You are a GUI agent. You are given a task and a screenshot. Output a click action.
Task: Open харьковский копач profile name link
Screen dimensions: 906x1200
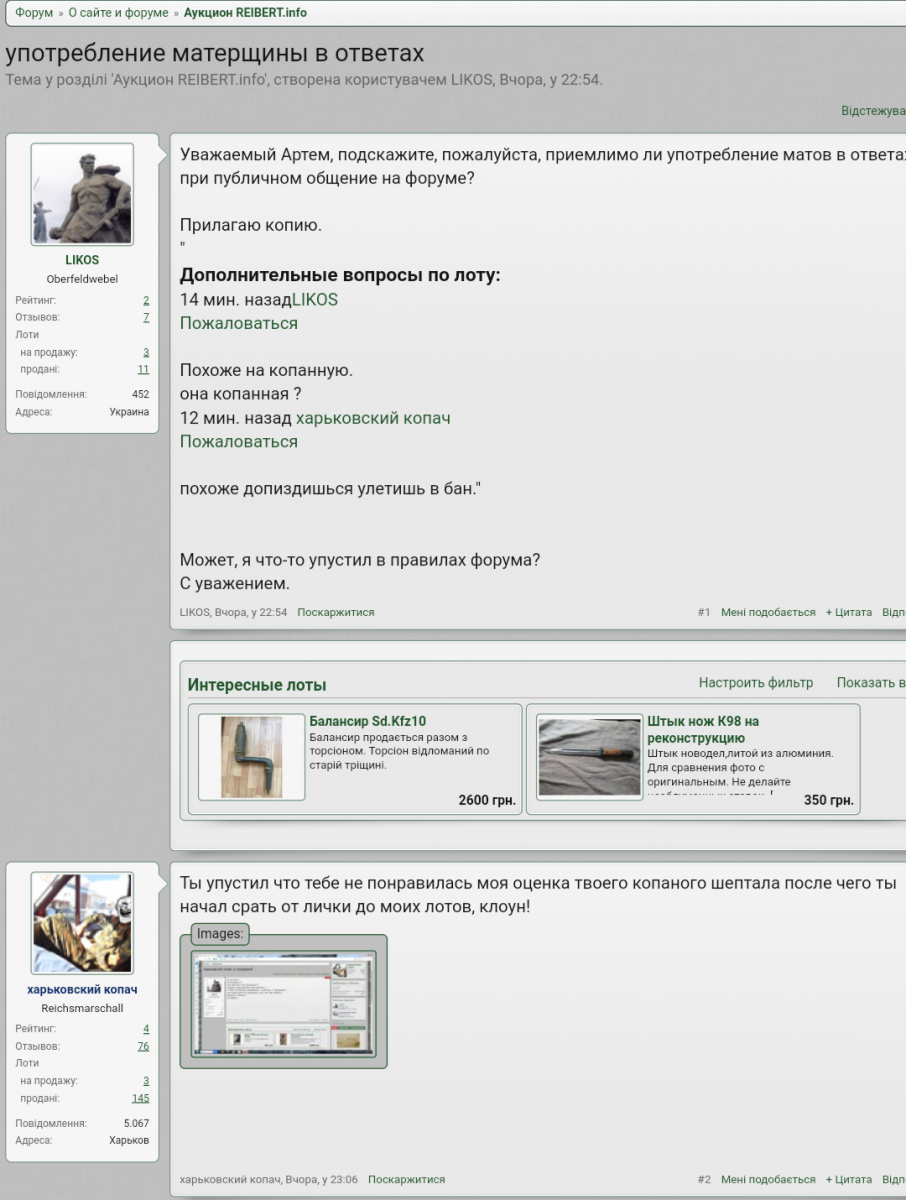82,989
